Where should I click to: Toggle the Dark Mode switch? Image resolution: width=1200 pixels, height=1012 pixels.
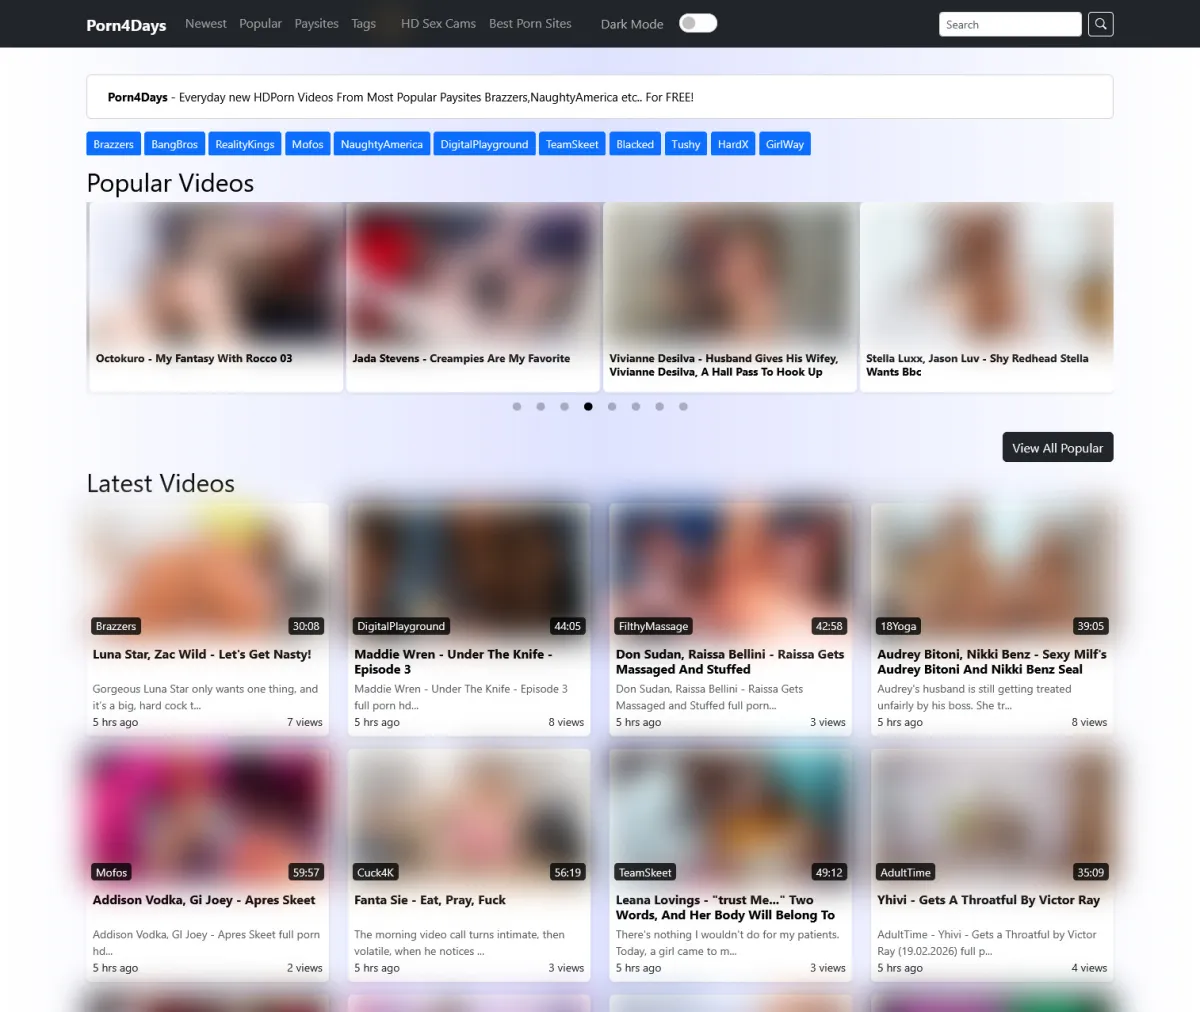pyautogui.click(x=698, y=23)
